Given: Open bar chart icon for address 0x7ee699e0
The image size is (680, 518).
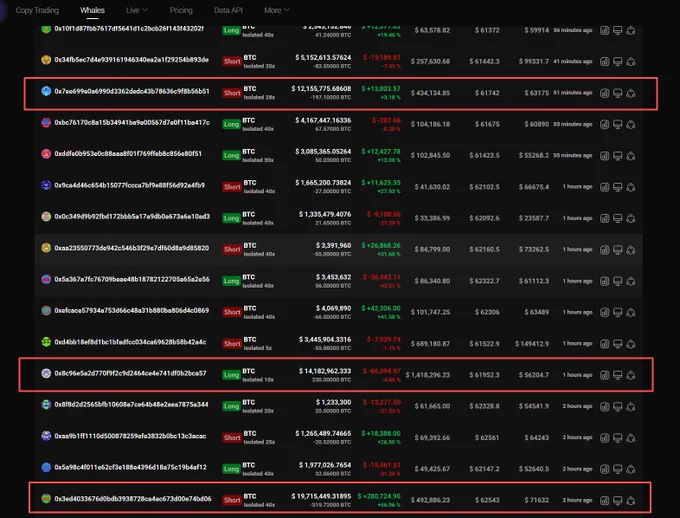Looking at the screenshot, I should click(x=605, y=93).
